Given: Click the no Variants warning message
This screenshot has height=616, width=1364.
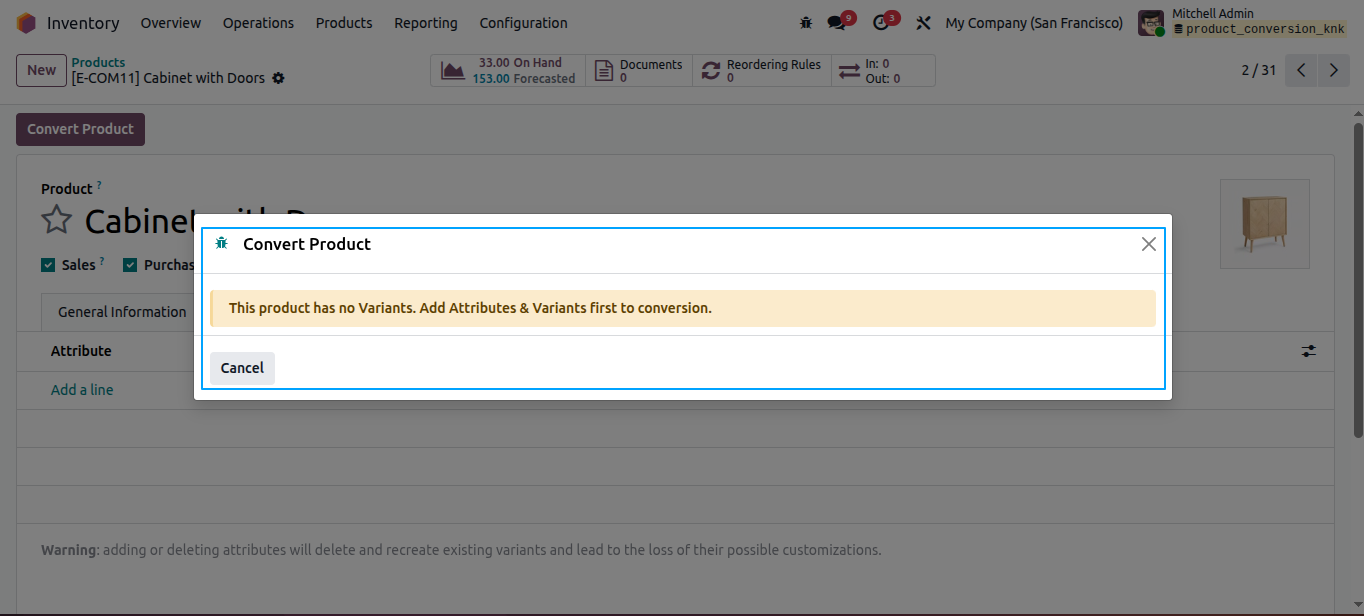Looking at the screenshot, I should coord(683,308).
